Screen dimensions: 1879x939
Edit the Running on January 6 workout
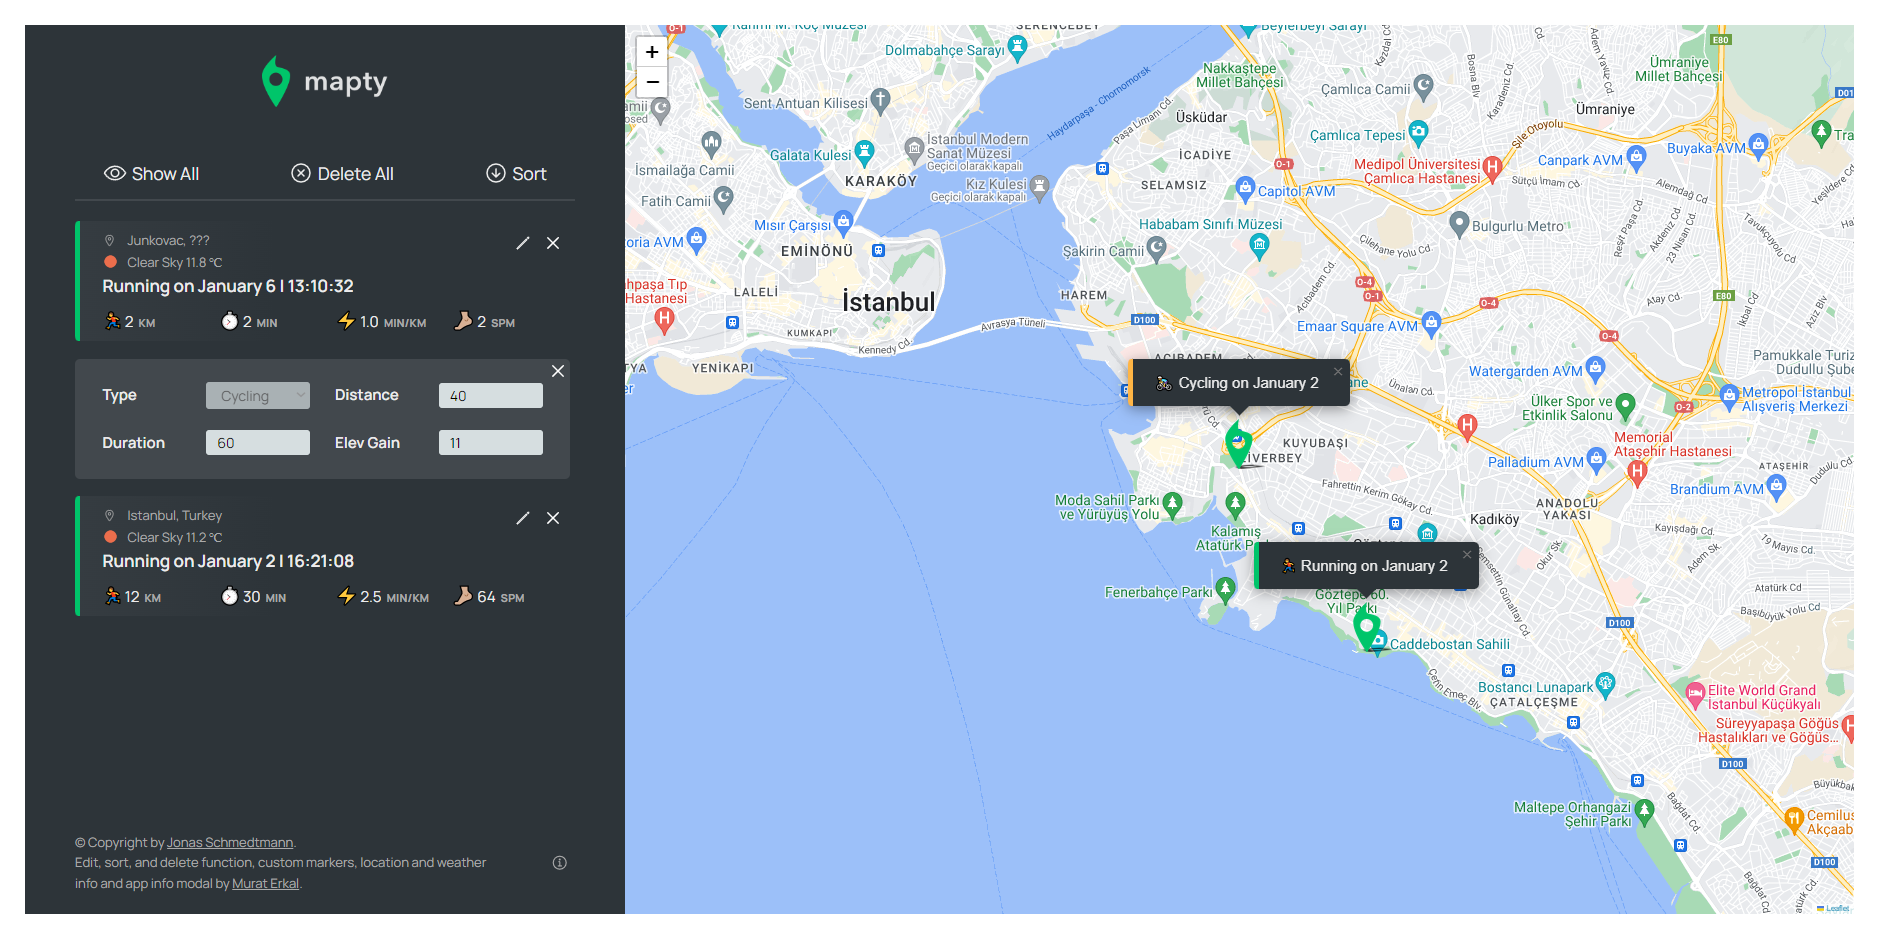click(522, 243)
